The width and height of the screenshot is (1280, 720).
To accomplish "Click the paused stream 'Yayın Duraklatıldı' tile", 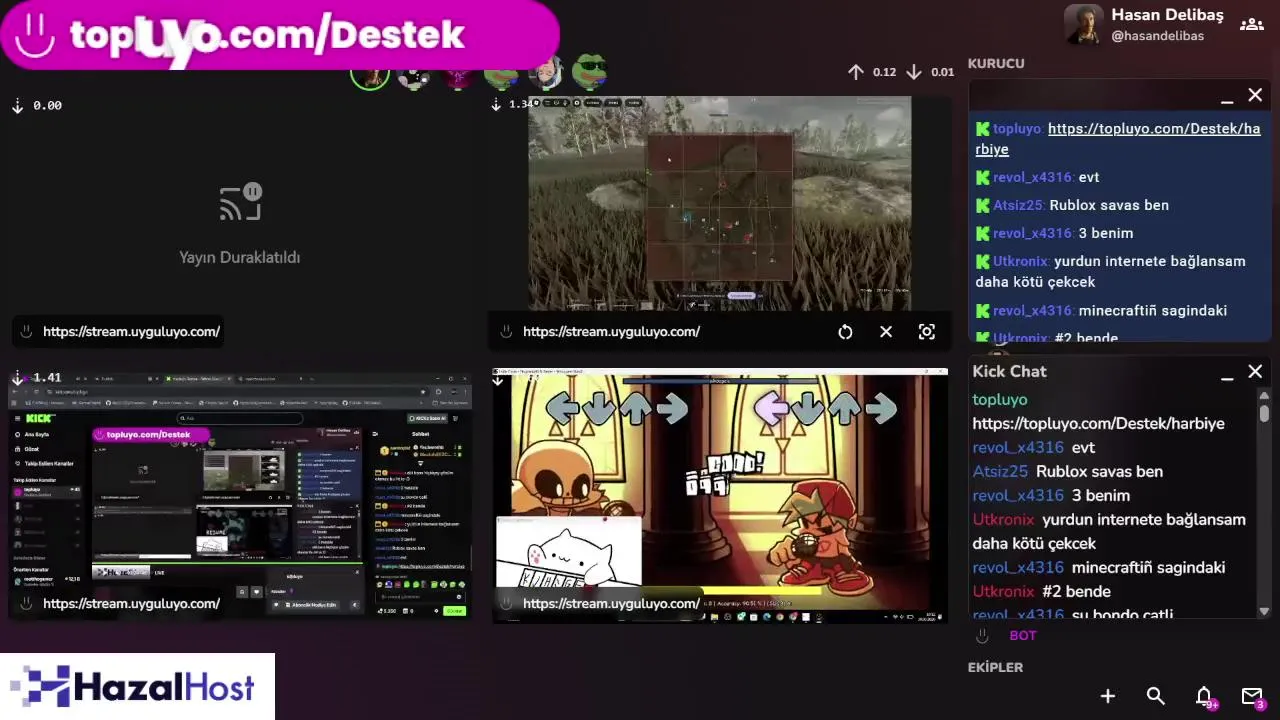I will point(240,220).
